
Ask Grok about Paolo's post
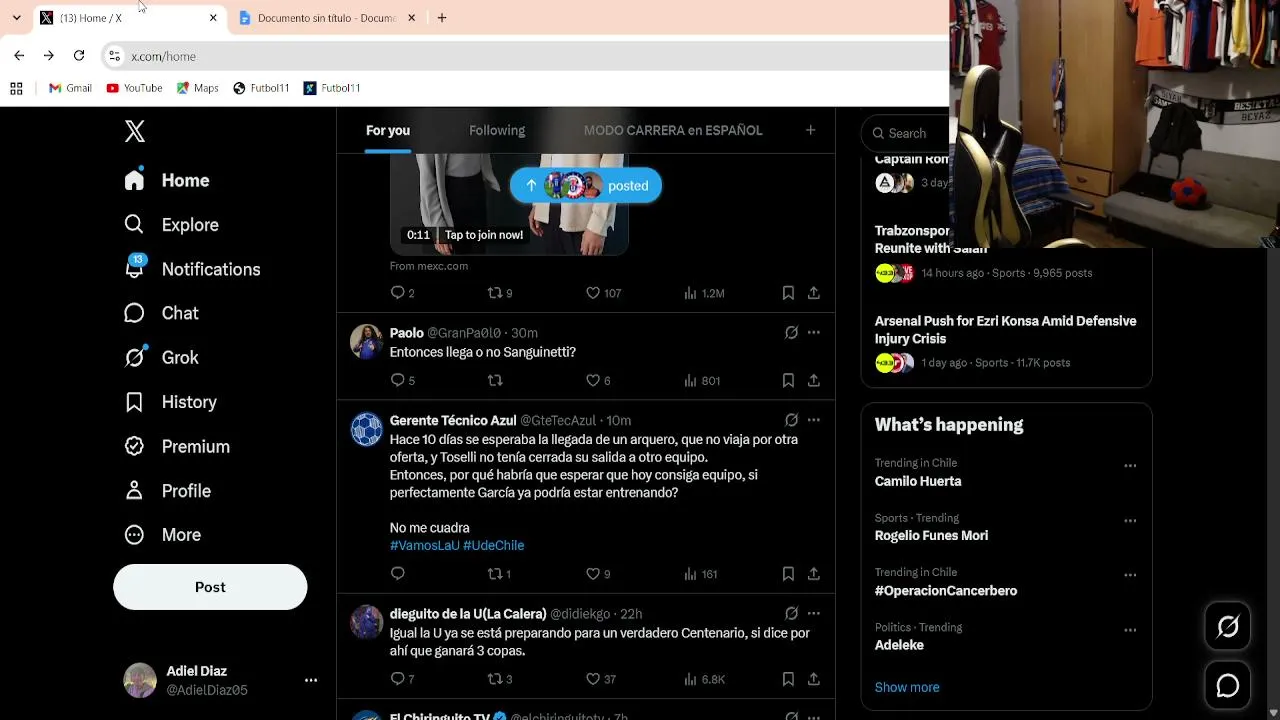point(791,333)
